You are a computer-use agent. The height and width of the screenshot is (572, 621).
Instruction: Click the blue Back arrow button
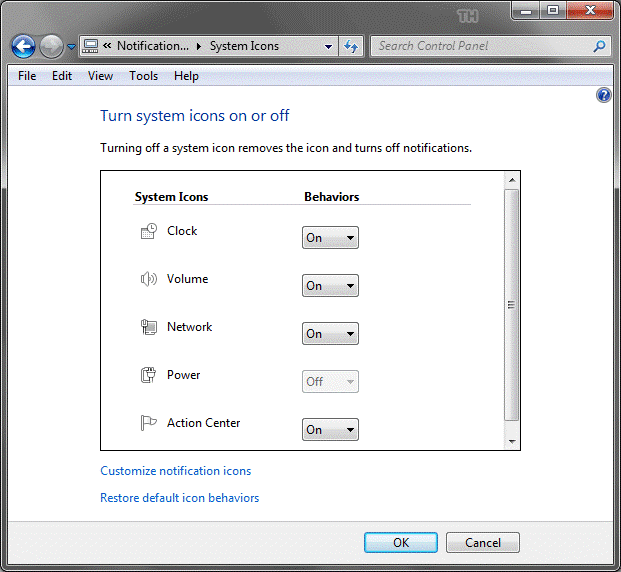[x=23, y=46]
